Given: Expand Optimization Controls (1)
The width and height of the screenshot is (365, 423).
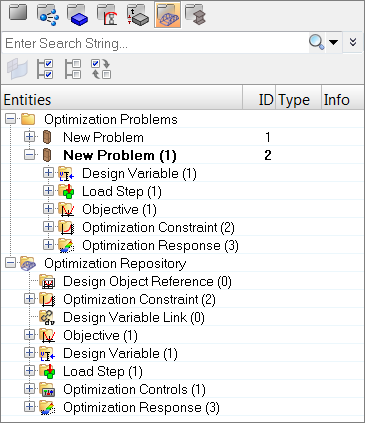Looking at the screenshot, I should [29, 389].
